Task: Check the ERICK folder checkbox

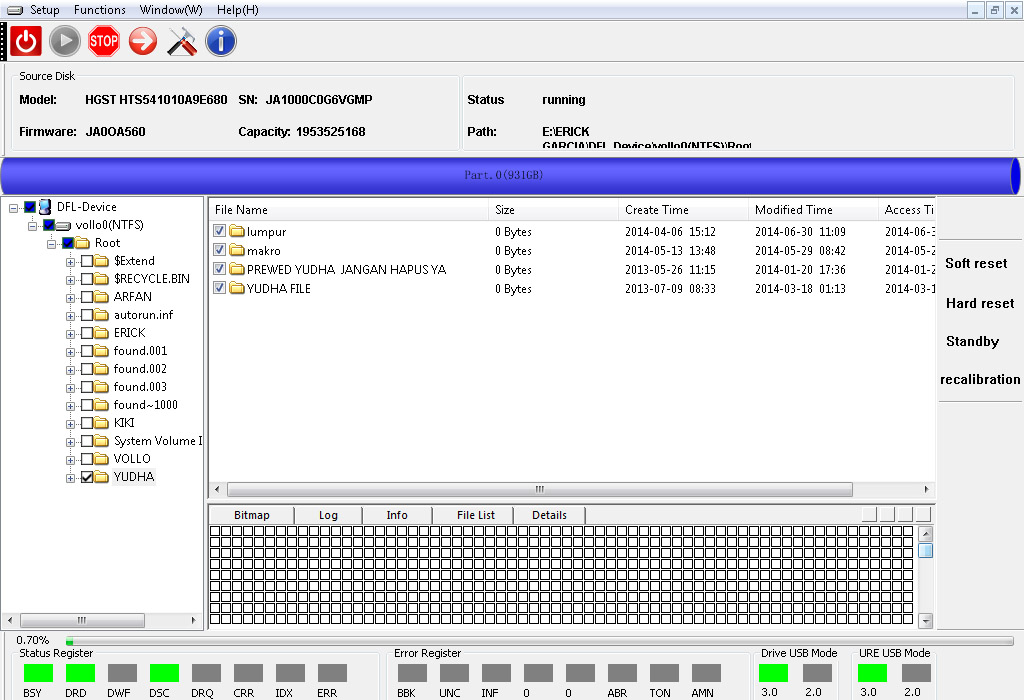Action: coord(87,333)
